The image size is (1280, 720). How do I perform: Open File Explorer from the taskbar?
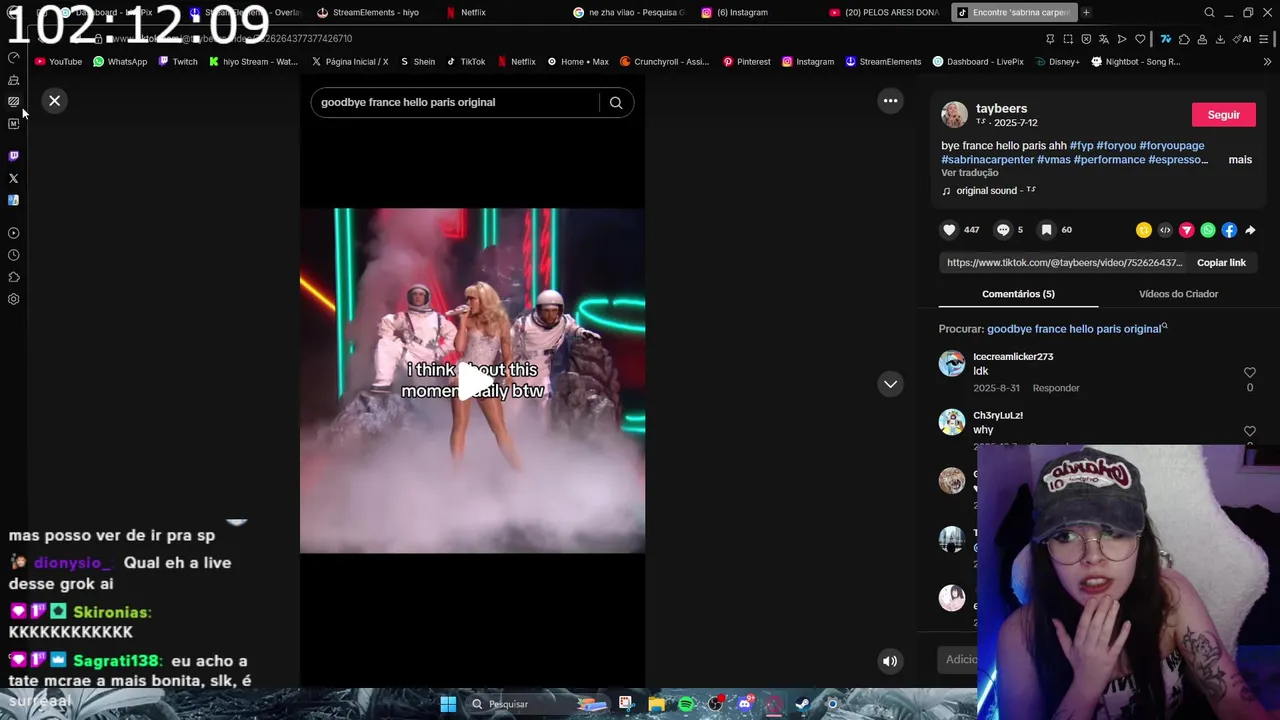(657, 704)
